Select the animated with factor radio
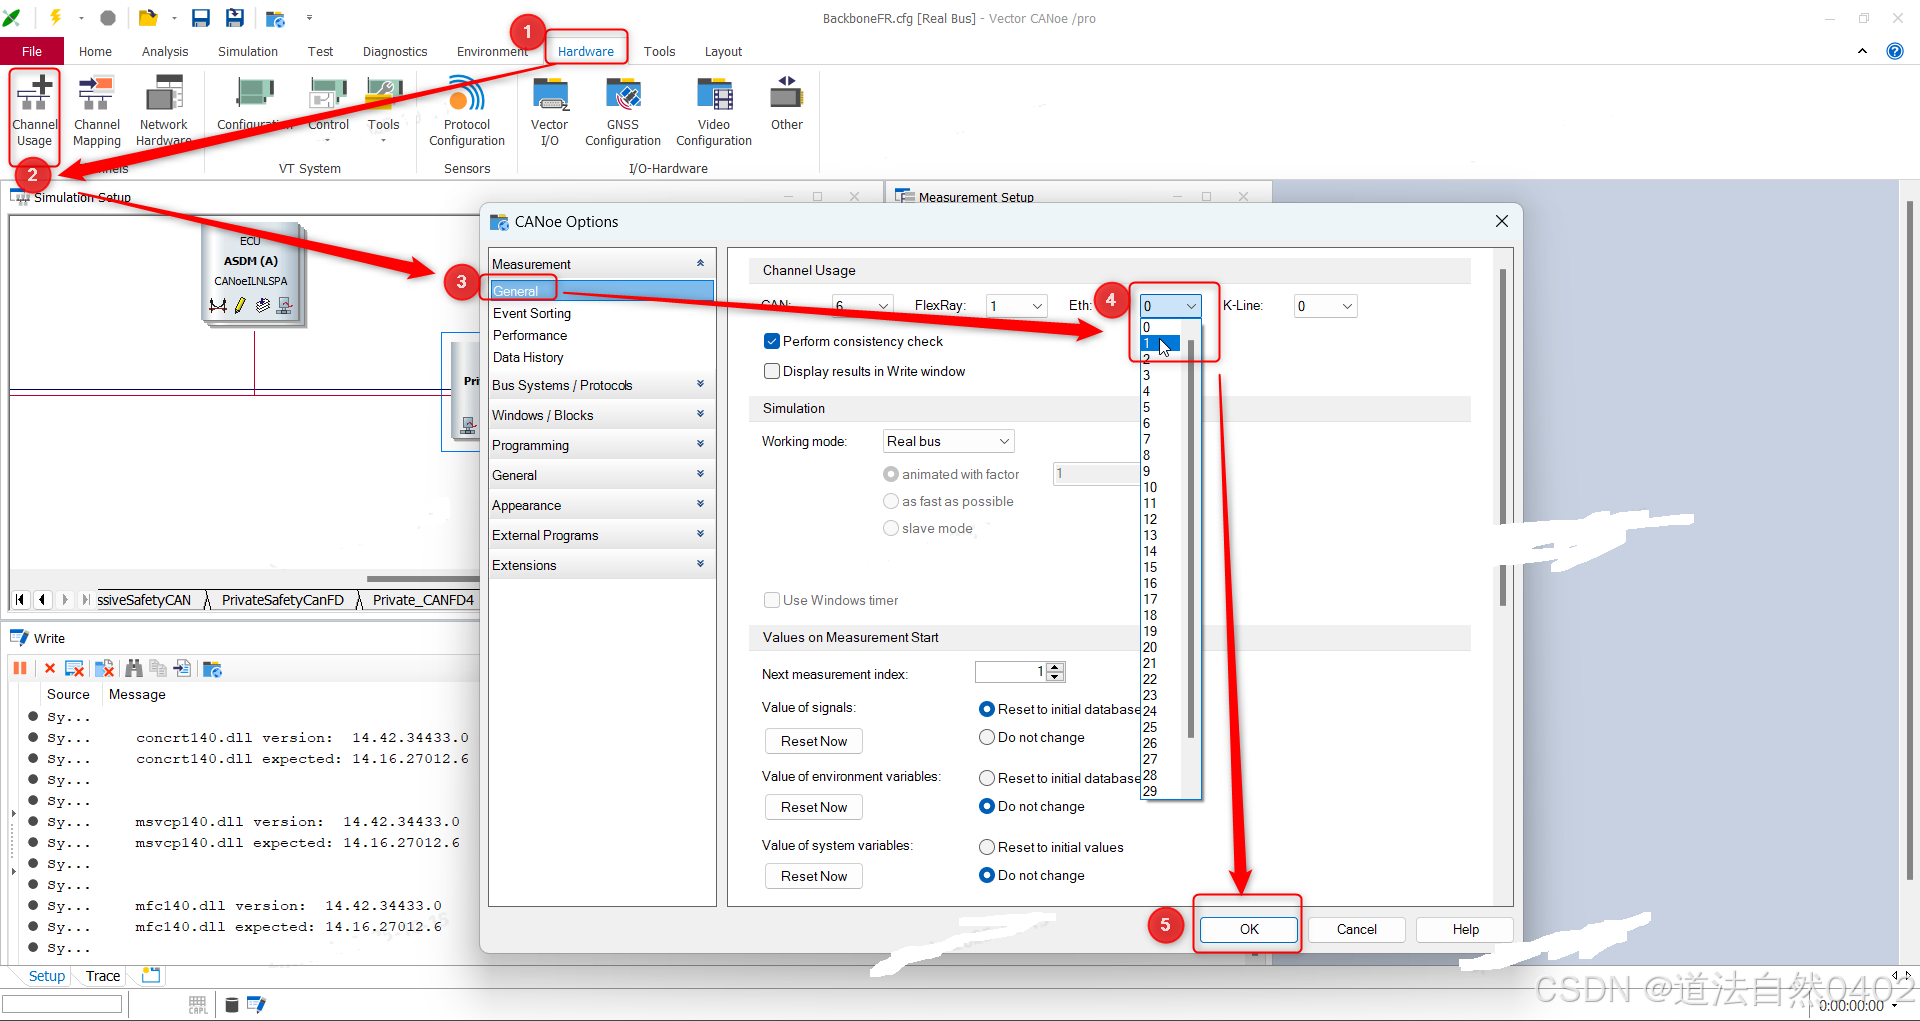Image resolution: width=1920 pixels, height=1021 pixels. pos(890,474)
